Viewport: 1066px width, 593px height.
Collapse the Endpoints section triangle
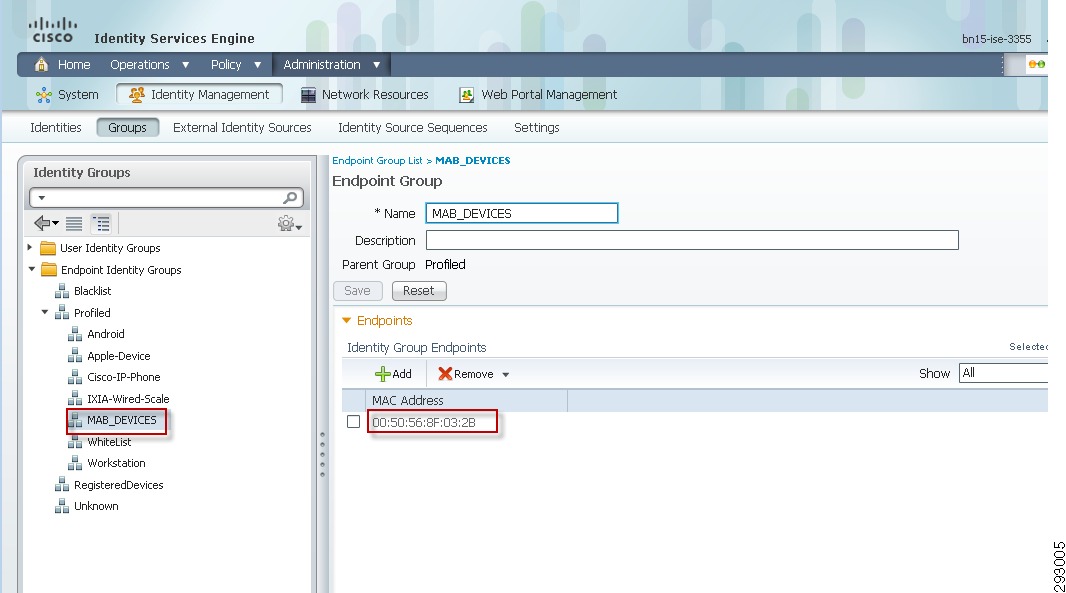coord(347,320)
